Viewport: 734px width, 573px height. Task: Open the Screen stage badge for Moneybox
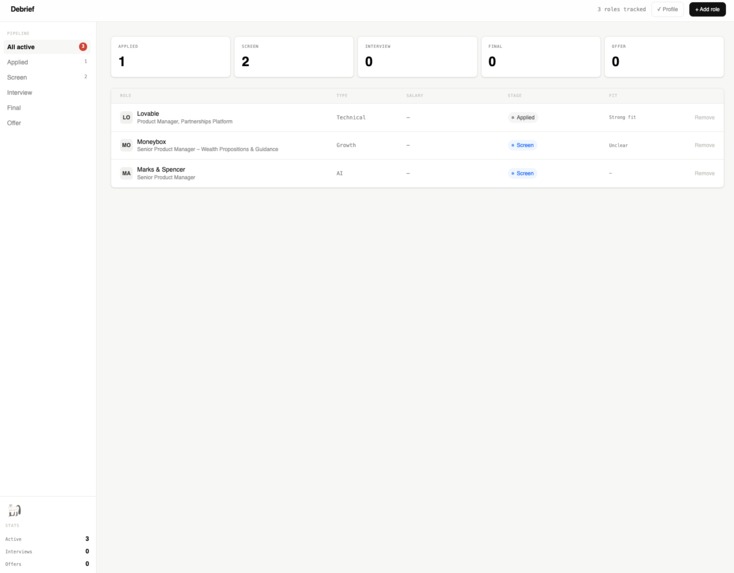pyautogui.click(x=522, y=145)
